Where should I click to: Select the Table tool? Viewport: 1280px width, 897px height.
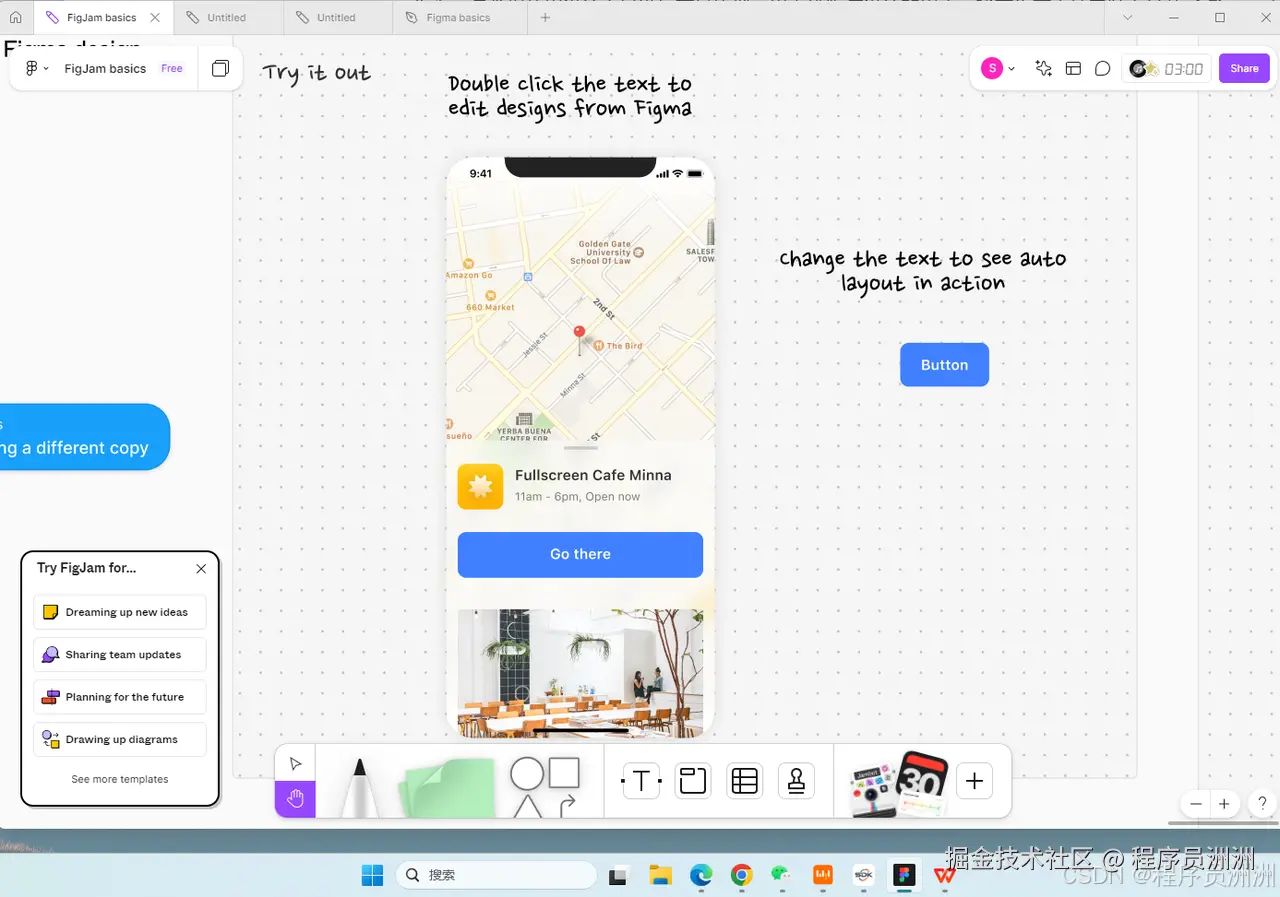pos(744,781)
